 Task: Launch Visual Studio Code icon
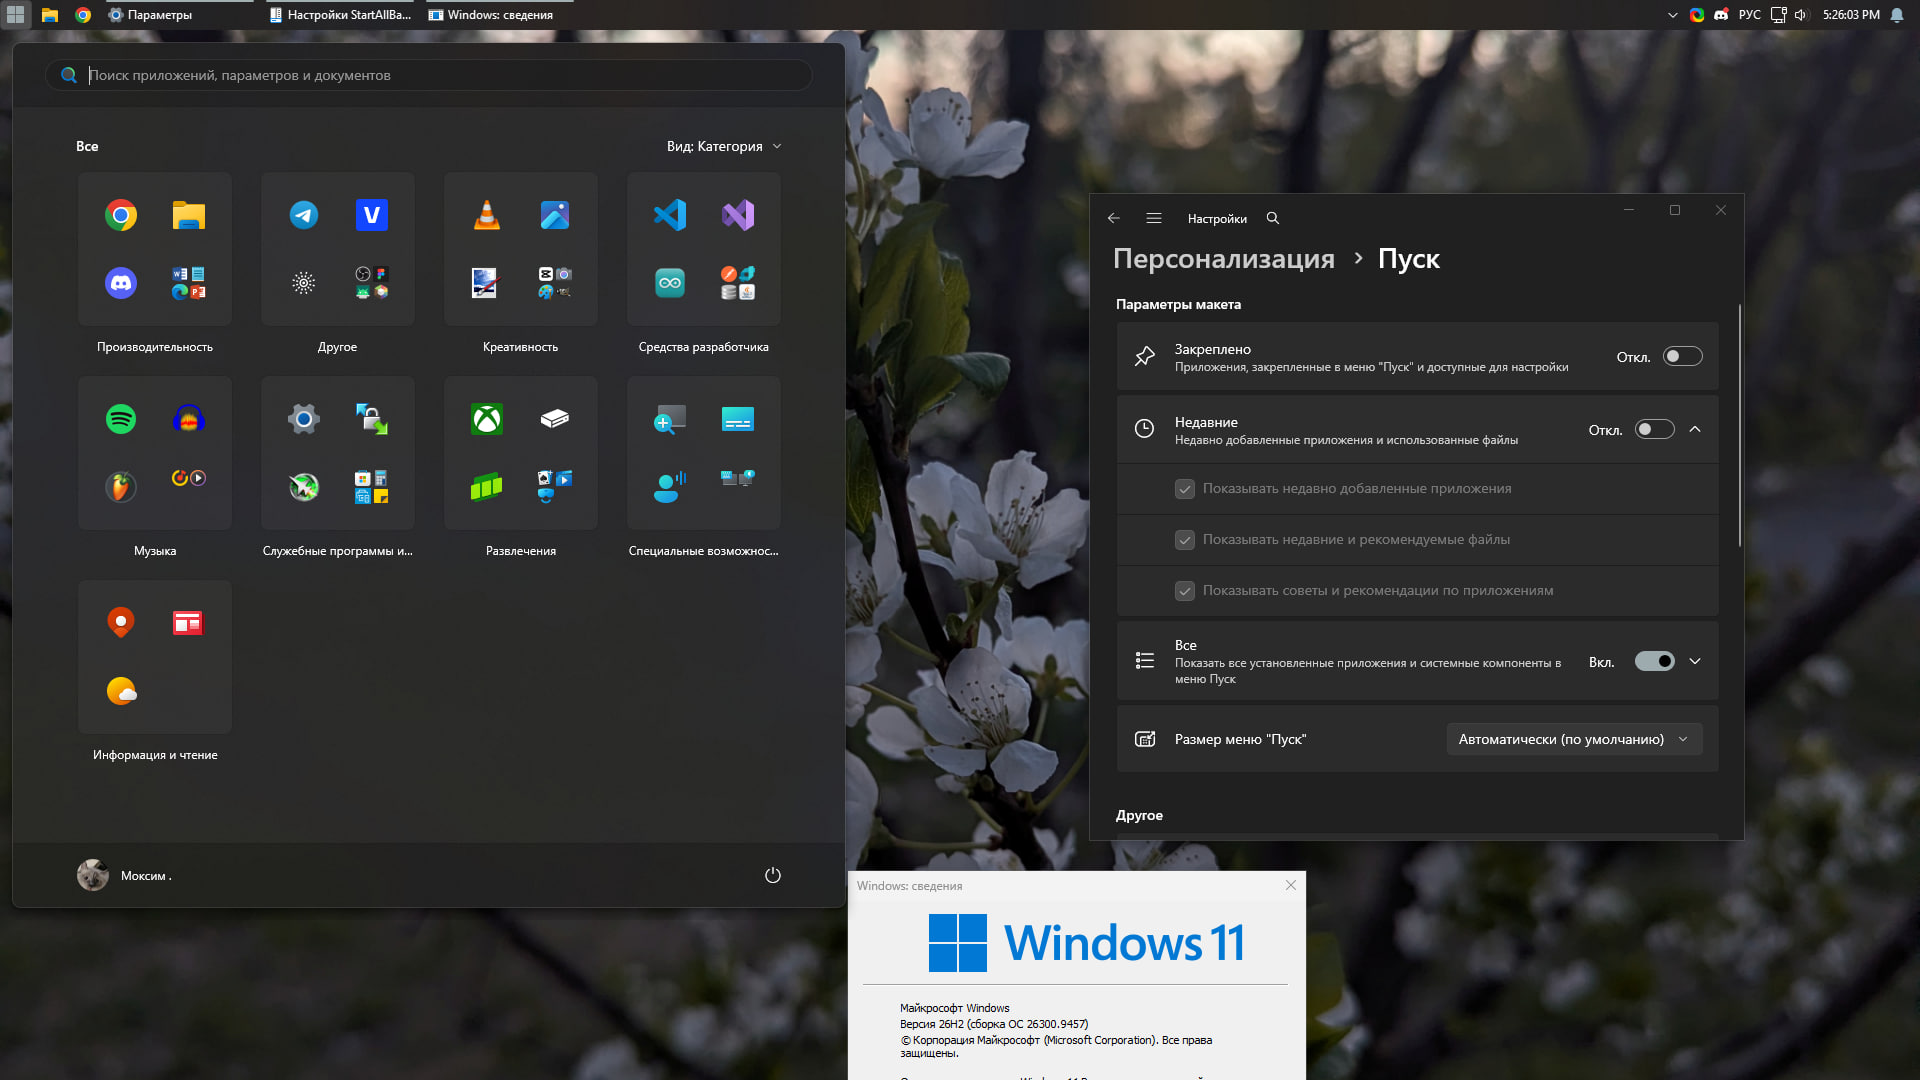pos(670,215)
